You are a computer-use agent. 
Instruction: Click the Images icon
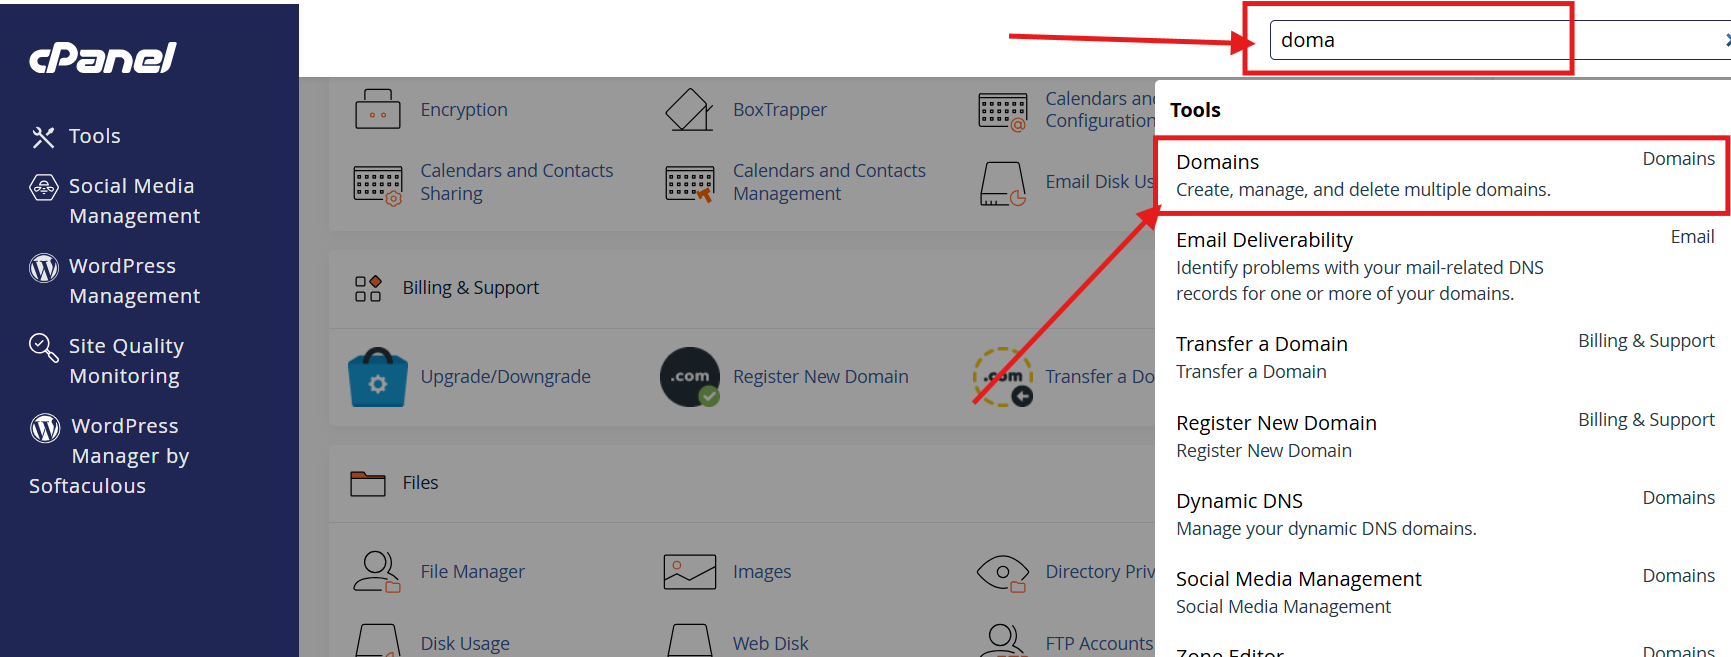(x=690, y=572)
